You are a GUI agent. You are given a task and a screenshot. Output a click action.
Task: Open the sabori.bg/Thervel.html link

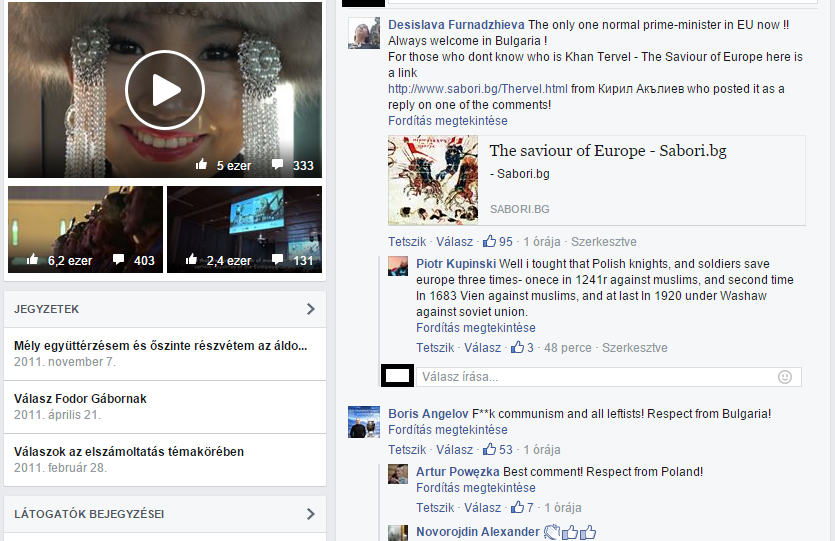tap(478, 89)
